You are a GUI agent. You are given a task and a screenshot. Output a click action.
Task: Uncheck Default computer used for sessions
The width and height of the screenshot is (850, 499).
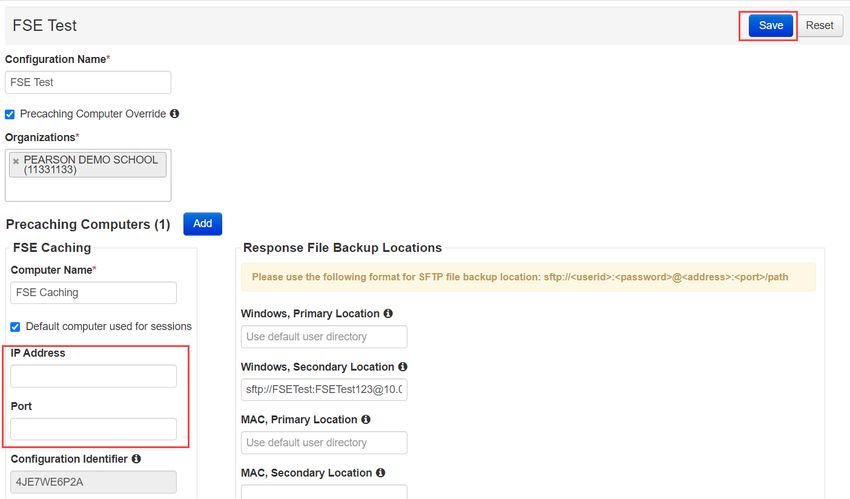15,327
